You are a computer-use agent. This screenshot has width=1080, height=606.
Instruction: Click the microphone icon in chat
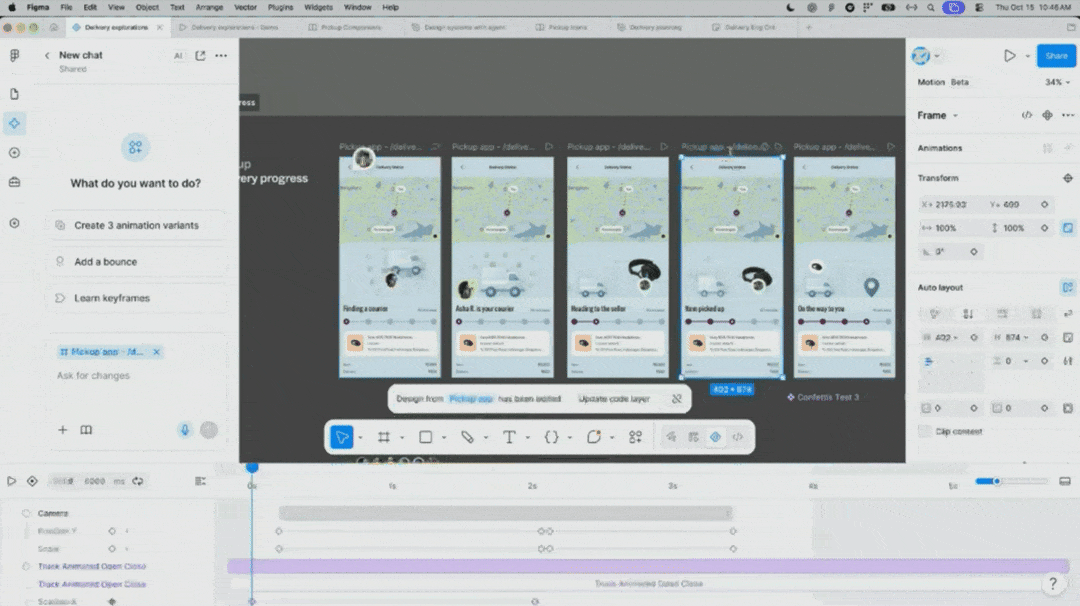click(x=185, y=430)
